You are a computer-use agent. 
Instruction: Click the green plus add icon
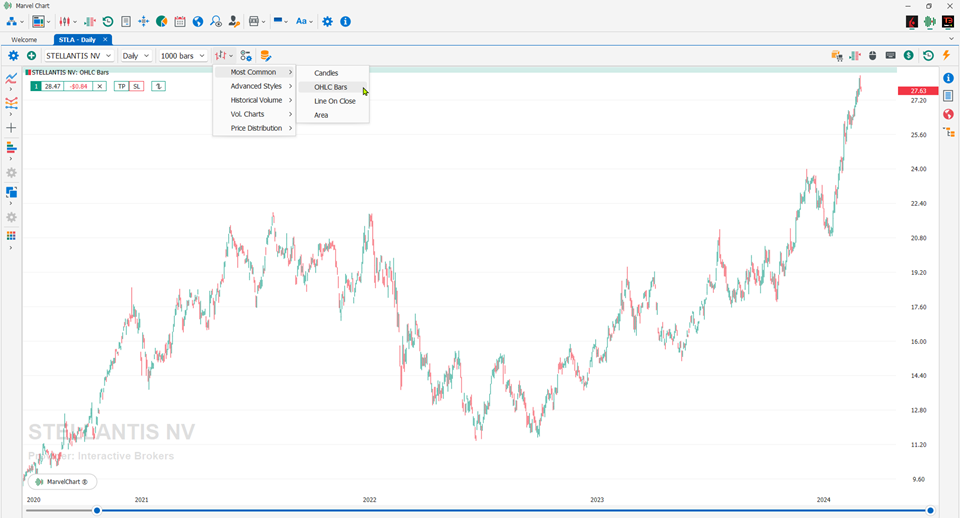31,56
